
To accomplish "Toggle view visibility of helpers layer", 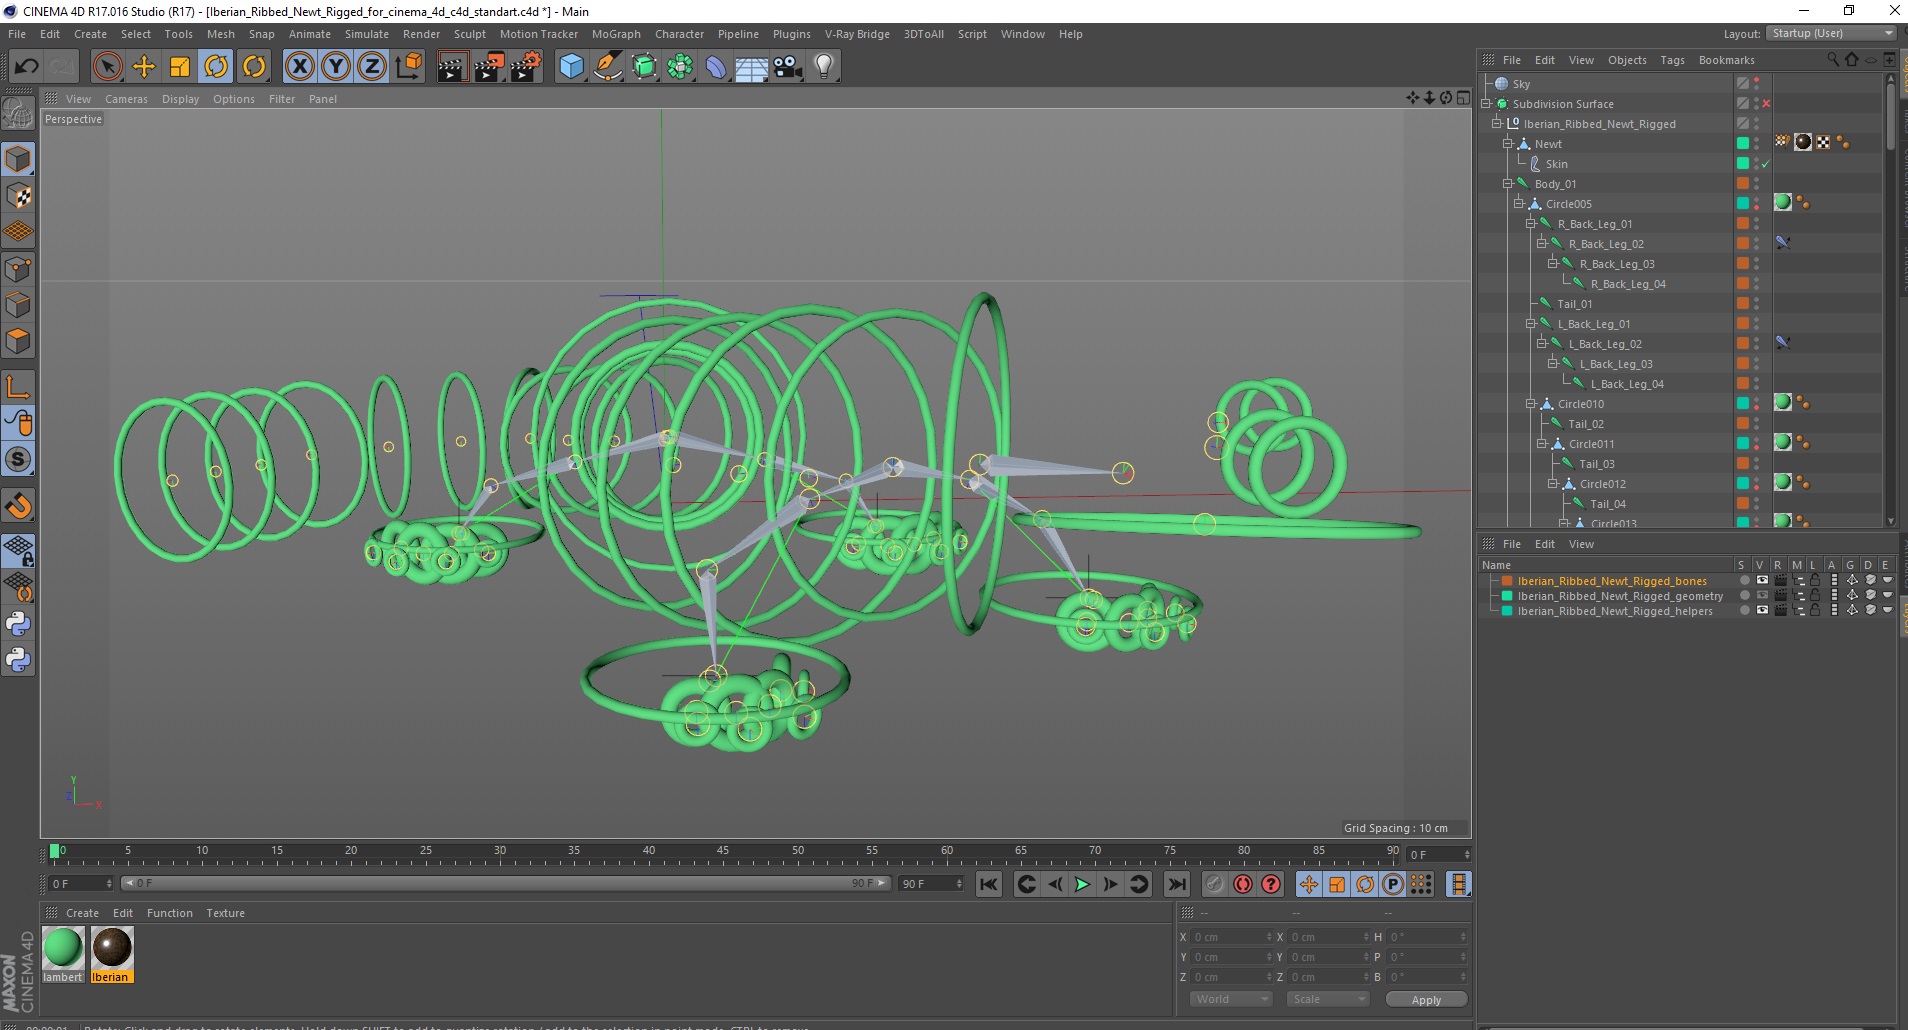I will click(1762, 611).
